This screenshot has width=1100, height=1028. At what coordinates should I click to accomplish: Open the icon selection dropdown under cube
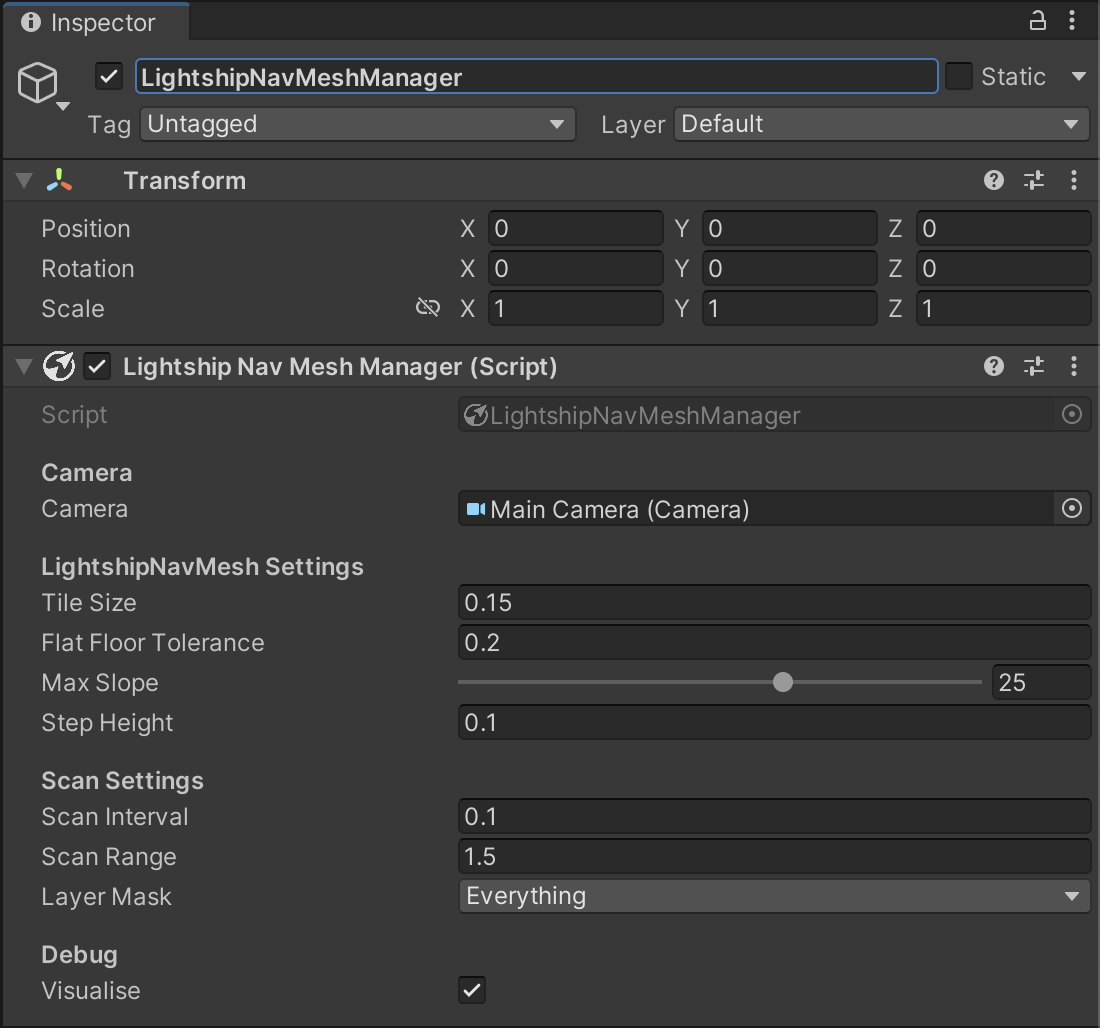click(62, 107)
